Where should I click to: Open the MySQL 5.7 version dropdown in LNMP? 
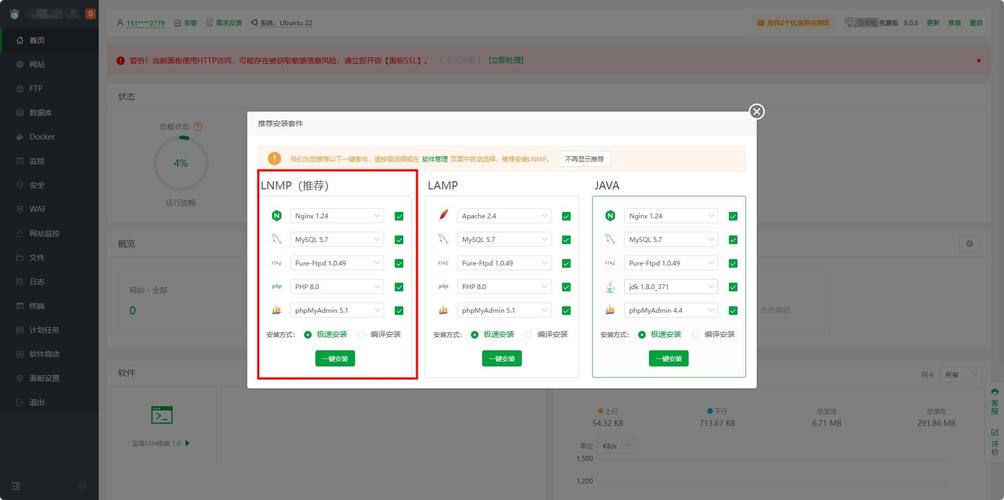(337, 240)
